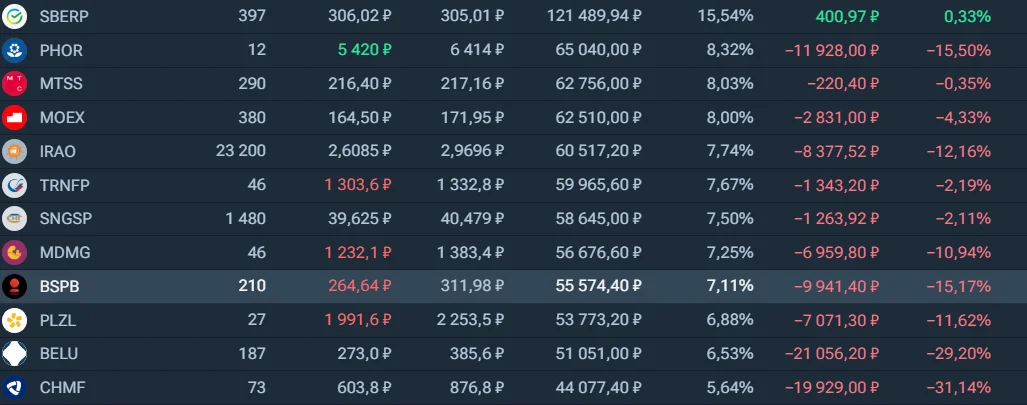Select the PLZL ticker name
The height and width of the screenshot is (405, 1027).
(x=58, y=320)
